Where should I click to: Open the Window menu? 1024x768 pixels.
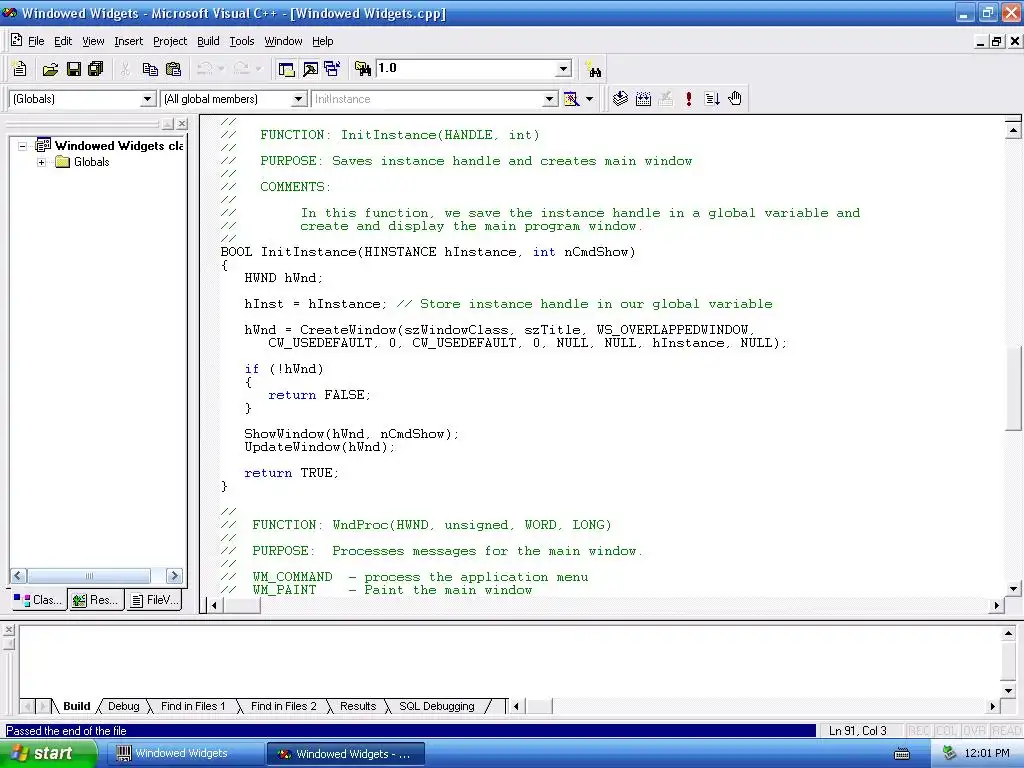[283, 41]
